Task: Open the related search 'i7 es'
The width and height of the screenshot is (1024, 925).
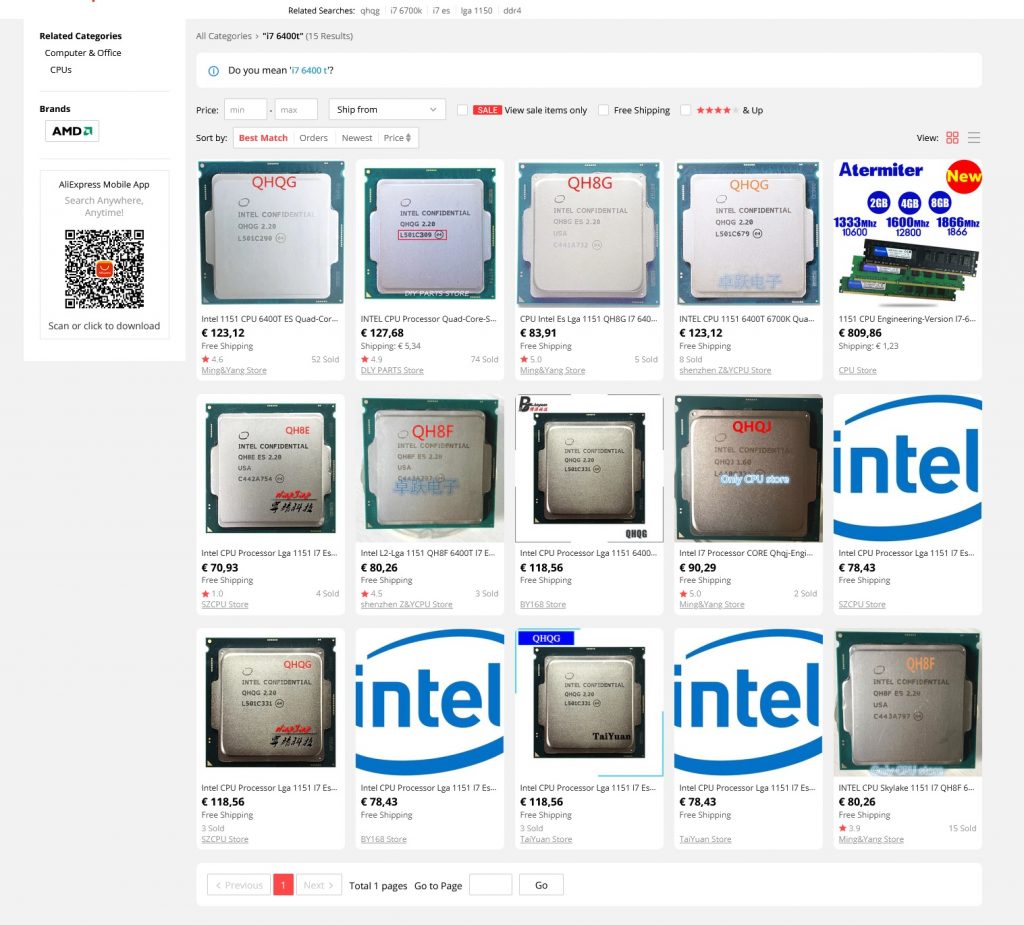Action: 441,10
